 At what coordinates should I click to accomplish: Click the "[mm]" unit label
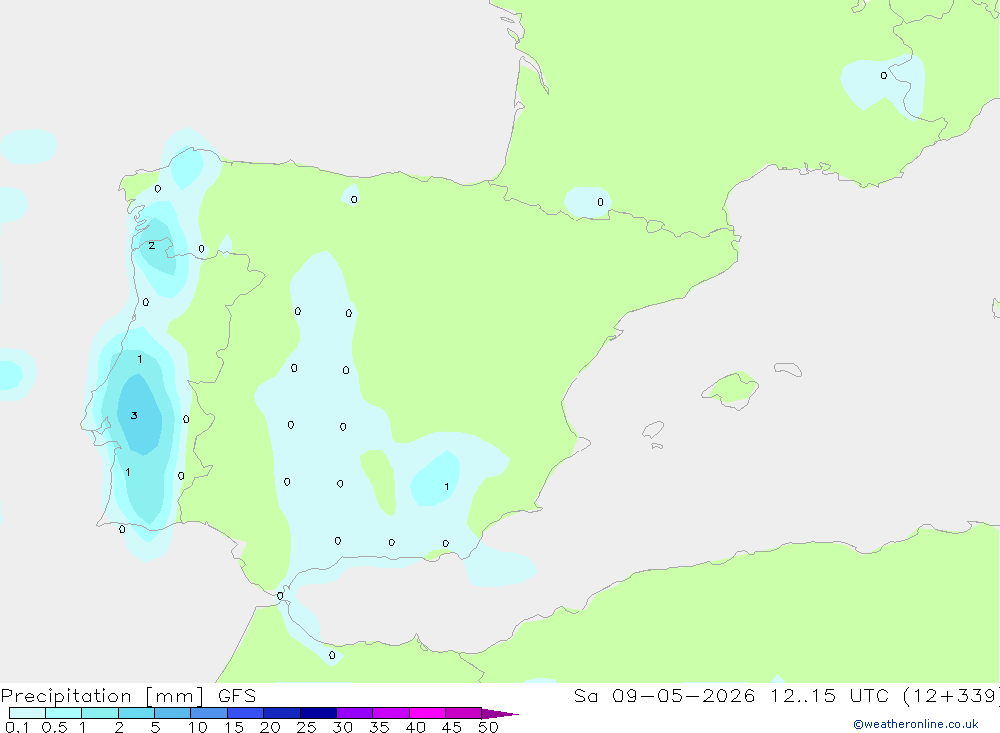tap(175, 696)
